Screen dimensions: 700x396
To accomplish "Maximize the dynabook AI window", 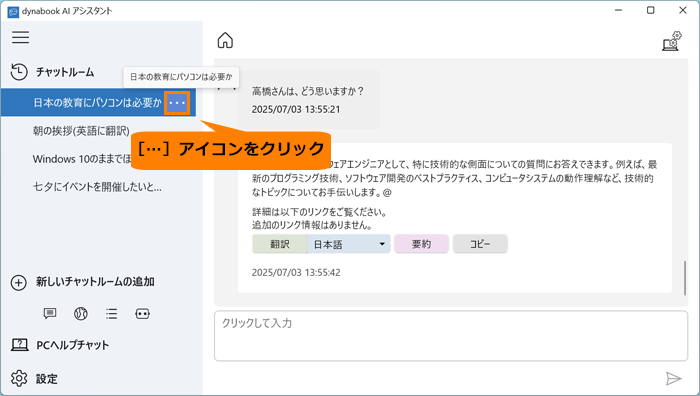I will (650, 10).
